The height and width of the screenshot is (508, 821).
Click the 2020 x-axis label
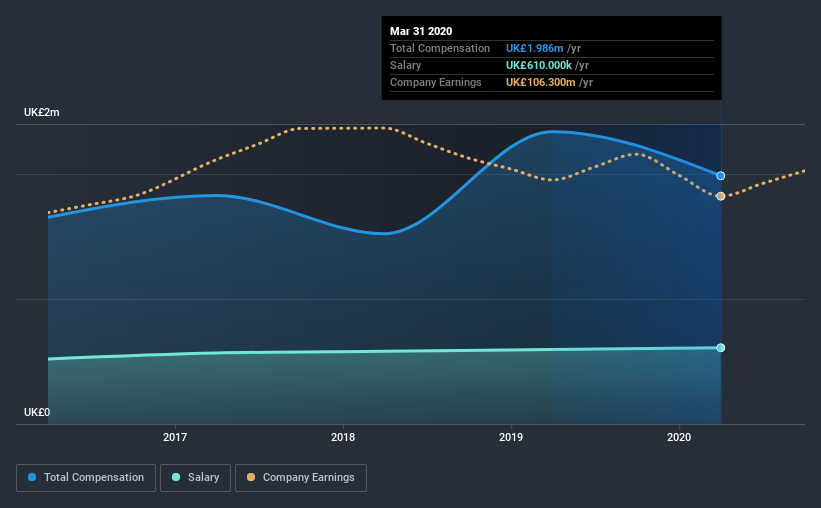coord(679,437)
